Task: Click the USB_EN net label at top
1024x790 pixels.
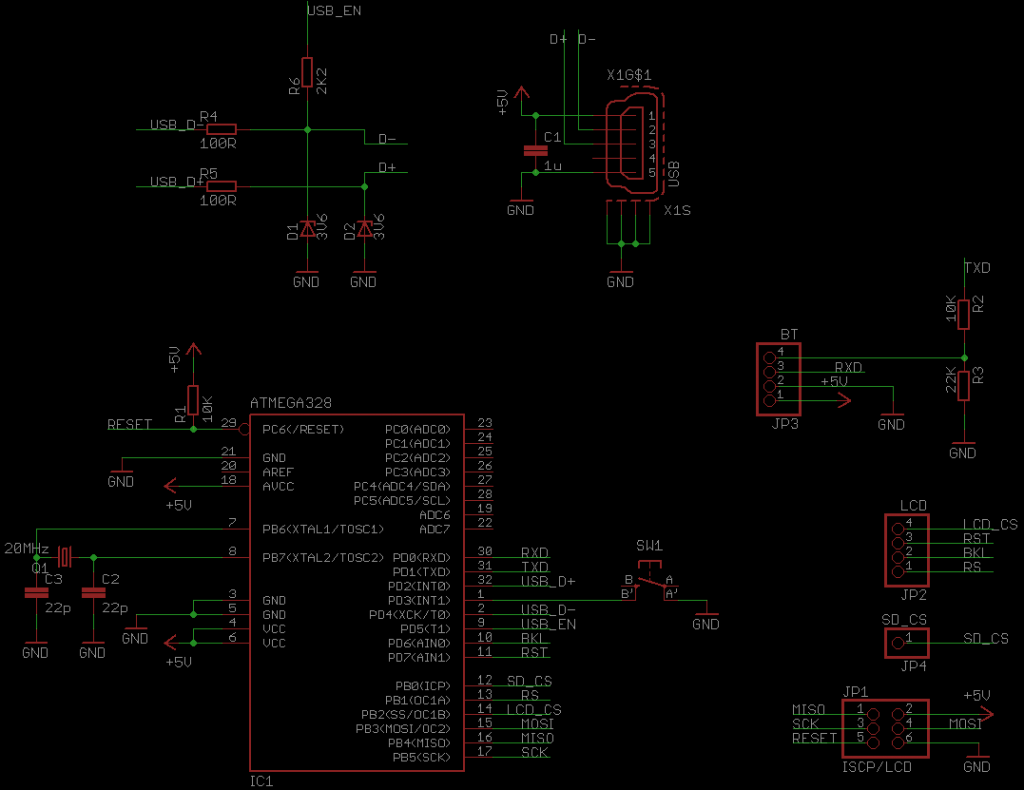Action: (334, 10)
